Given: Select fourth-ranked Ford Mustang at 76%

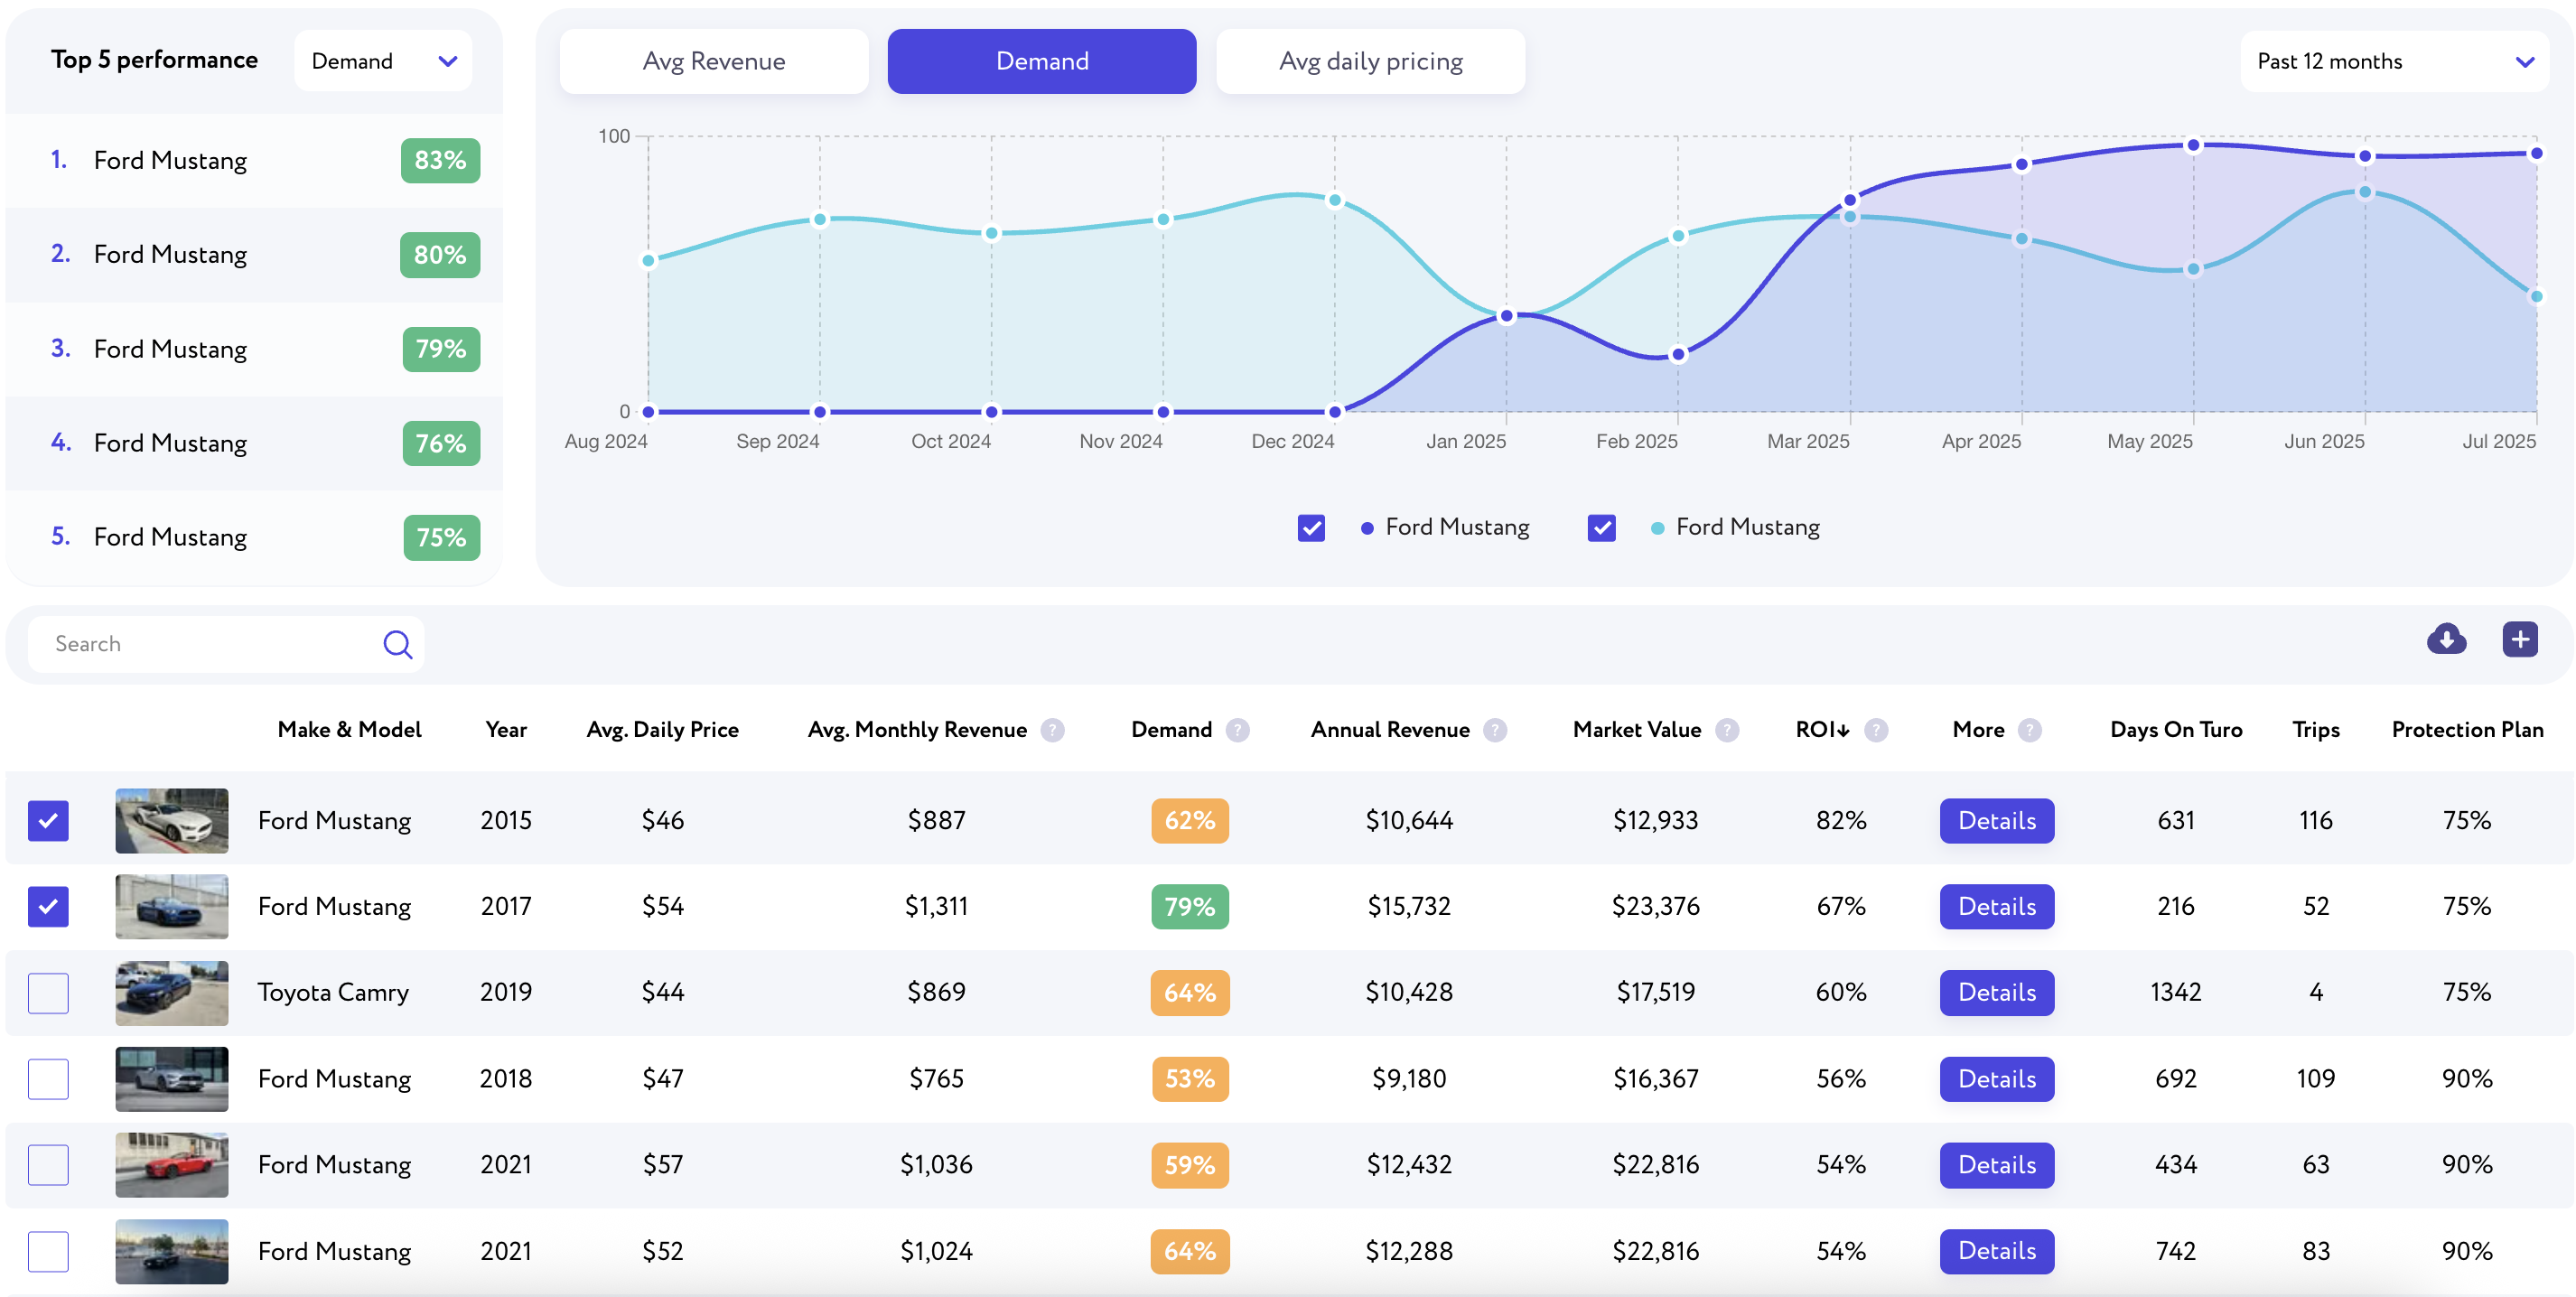Looking at the screenshot, I should (254, 443).
